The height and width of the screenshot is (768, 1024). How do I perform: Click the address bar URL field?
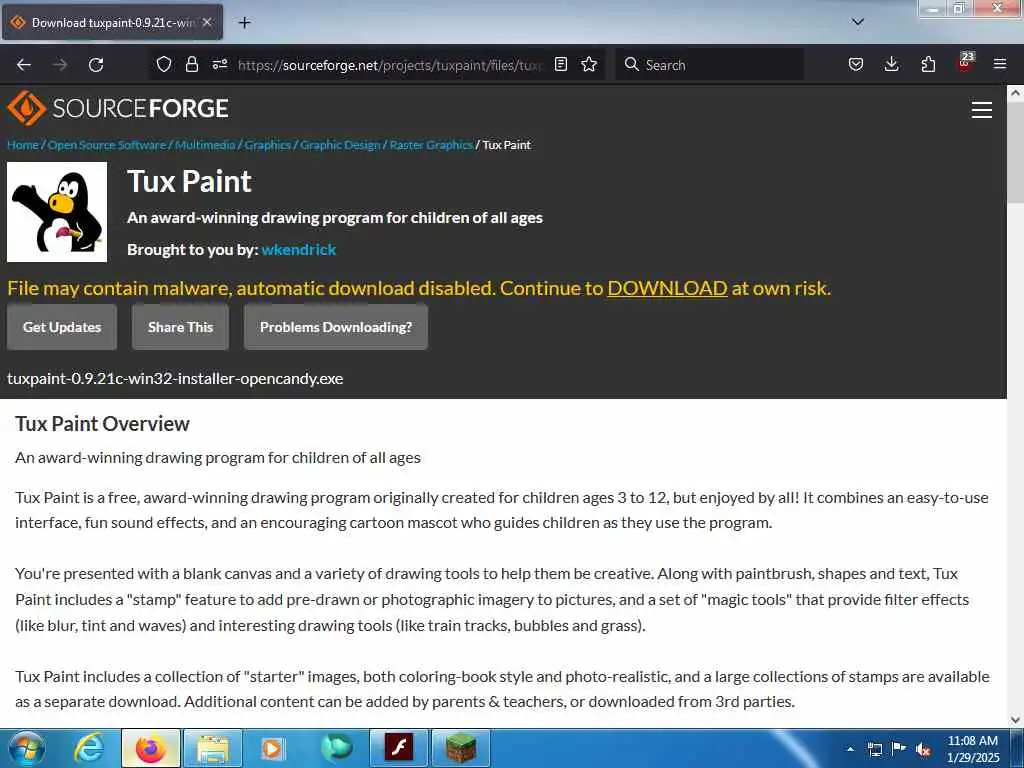tap(389, 65)
